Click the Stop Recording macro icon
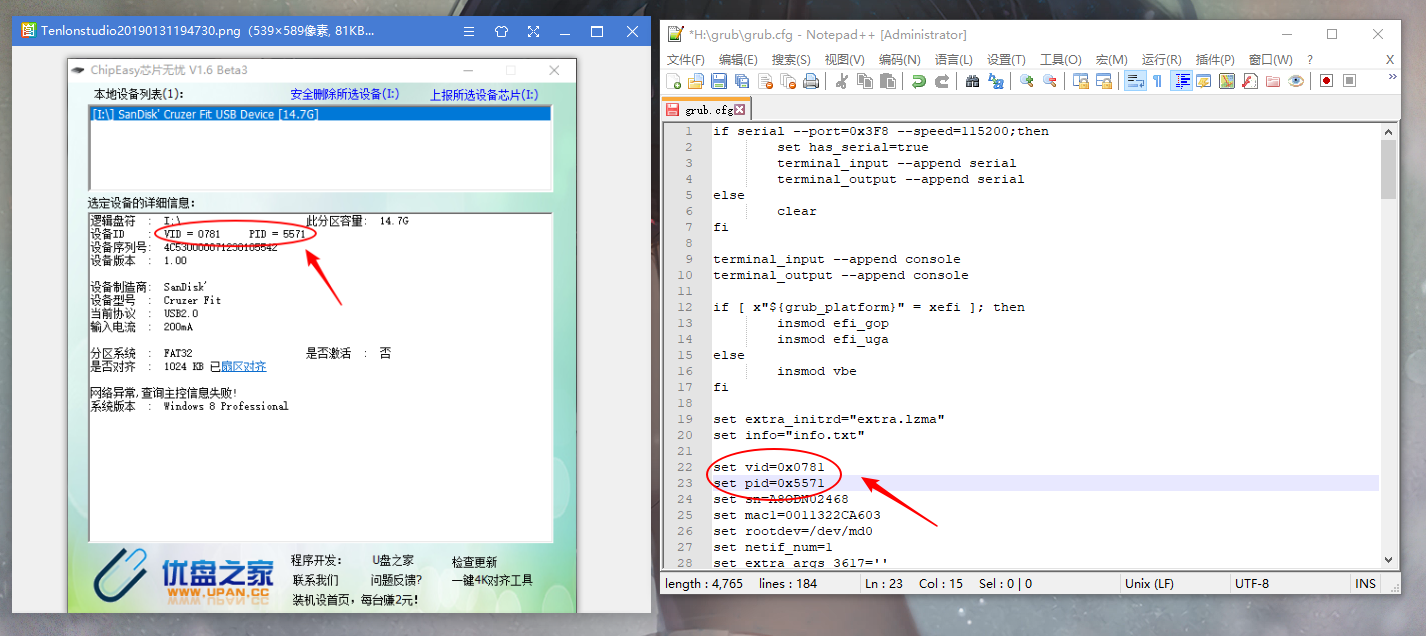Image resolution: width=1426 pixels, height=636 pixels. point(1349,81)
